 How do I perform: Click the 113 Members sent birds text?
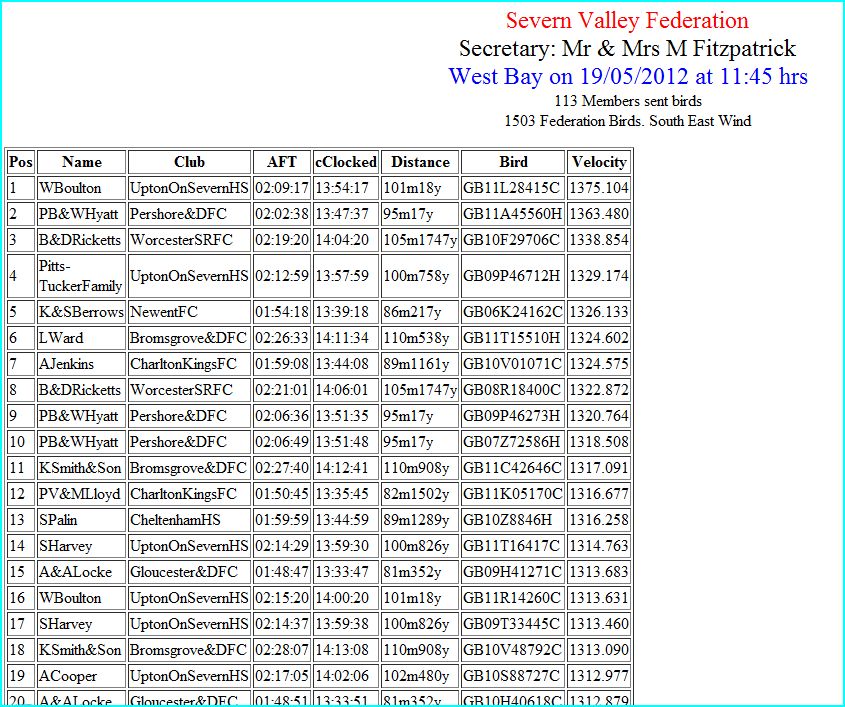coord(628,101)
